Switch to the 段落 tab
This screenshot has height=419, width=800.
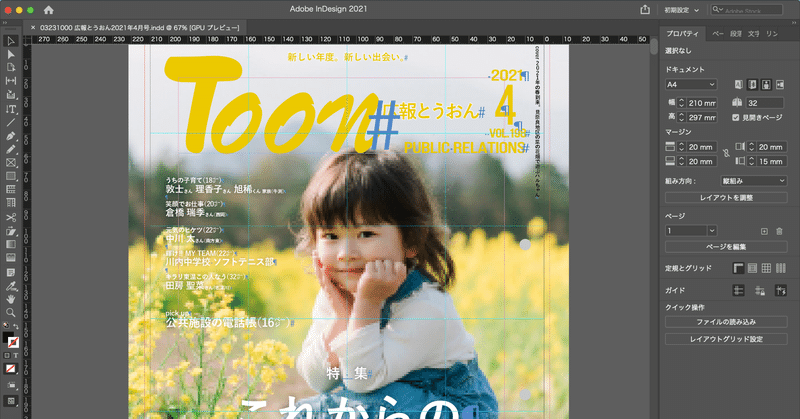point(736,34)
